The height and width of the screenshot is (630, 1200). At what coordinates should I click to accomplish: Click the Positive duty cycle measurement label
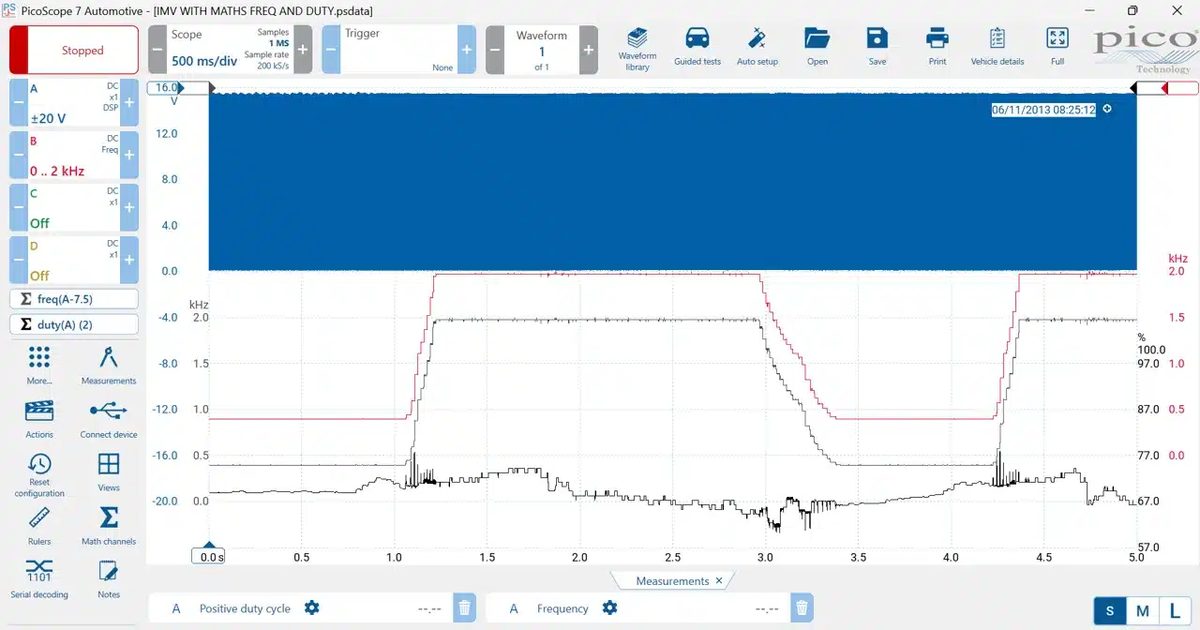tap(245, 608)
